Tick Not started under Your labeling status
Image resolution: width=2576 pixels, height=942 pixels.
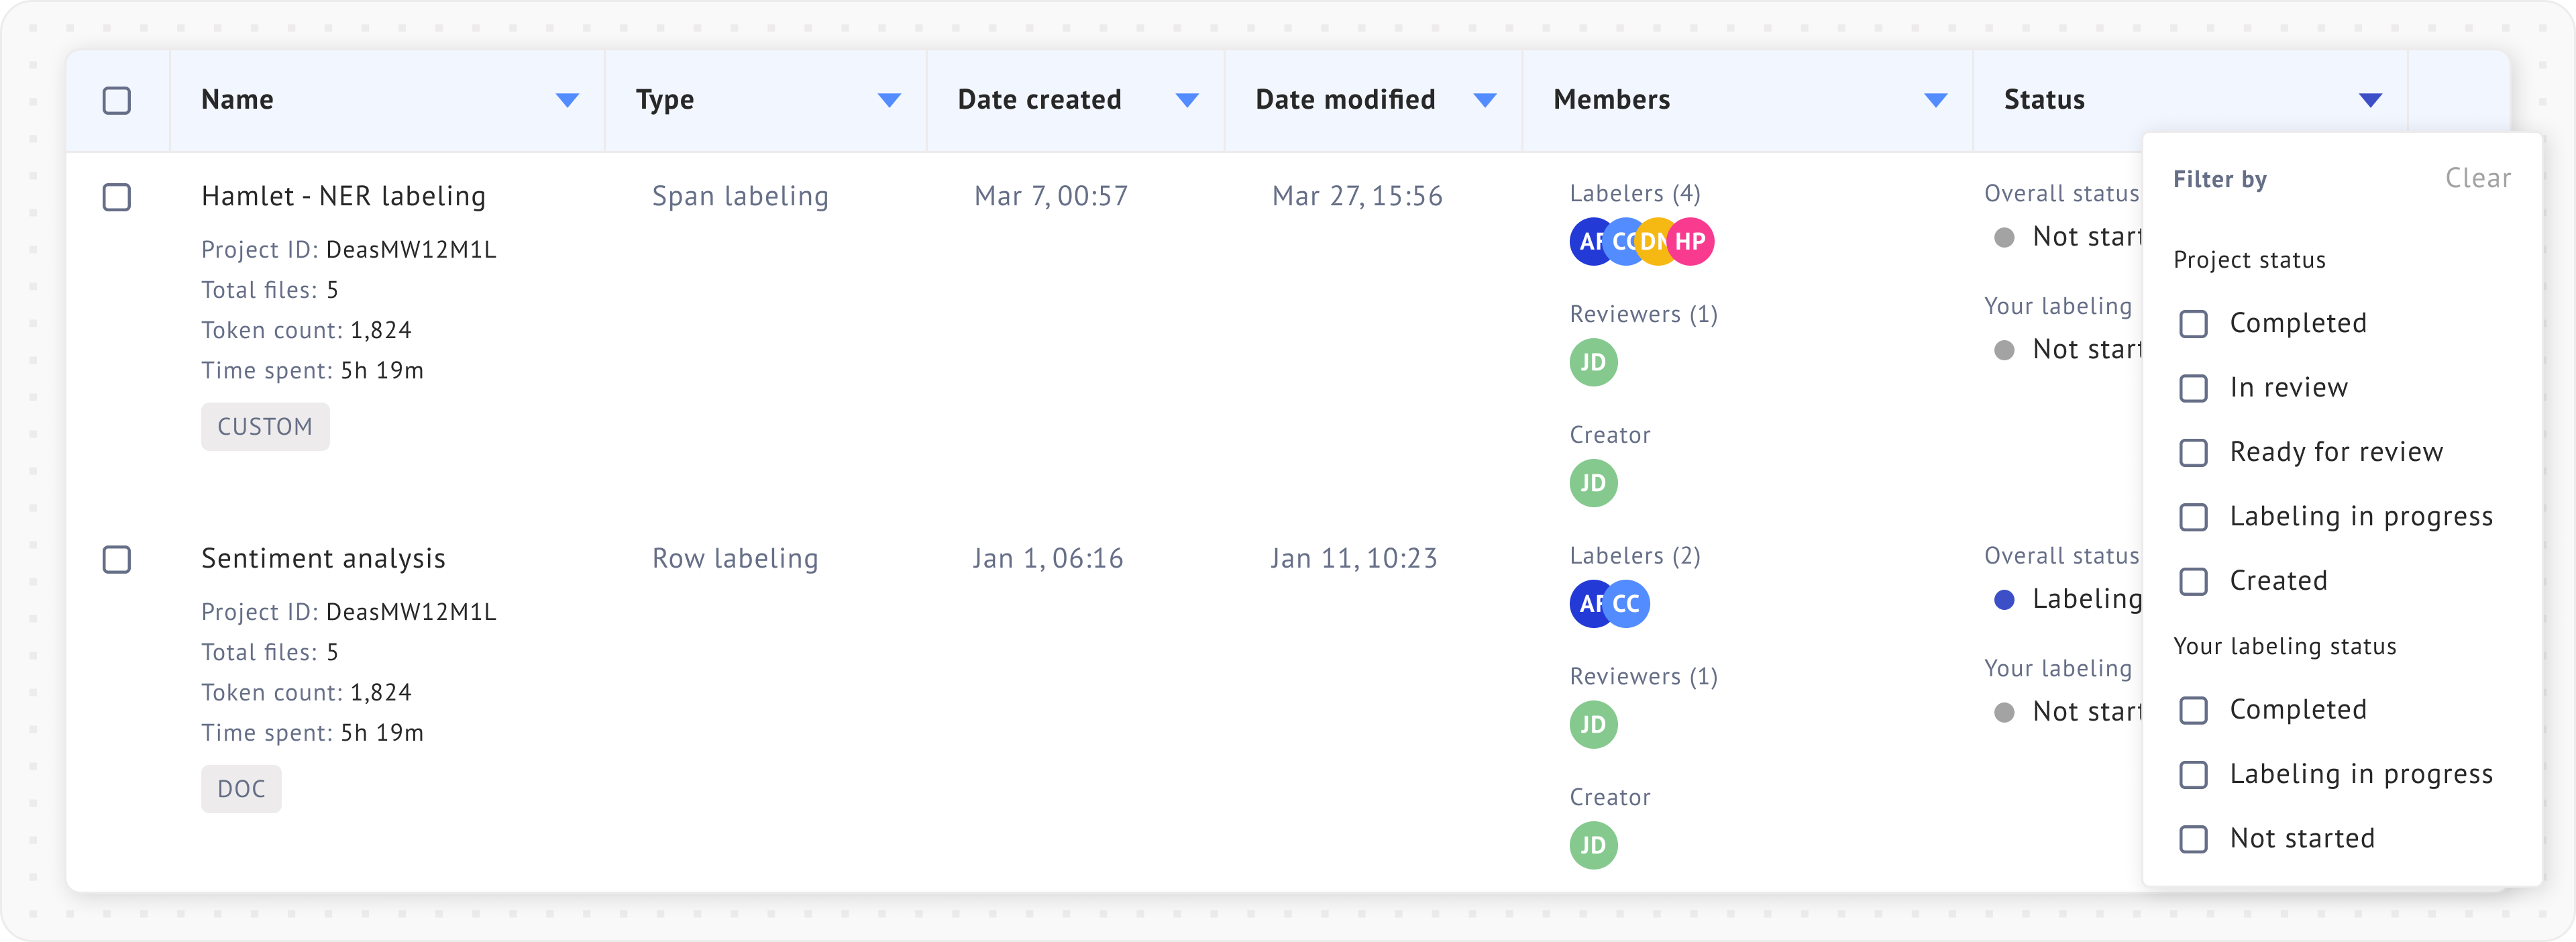click(x=2193, y=839)
